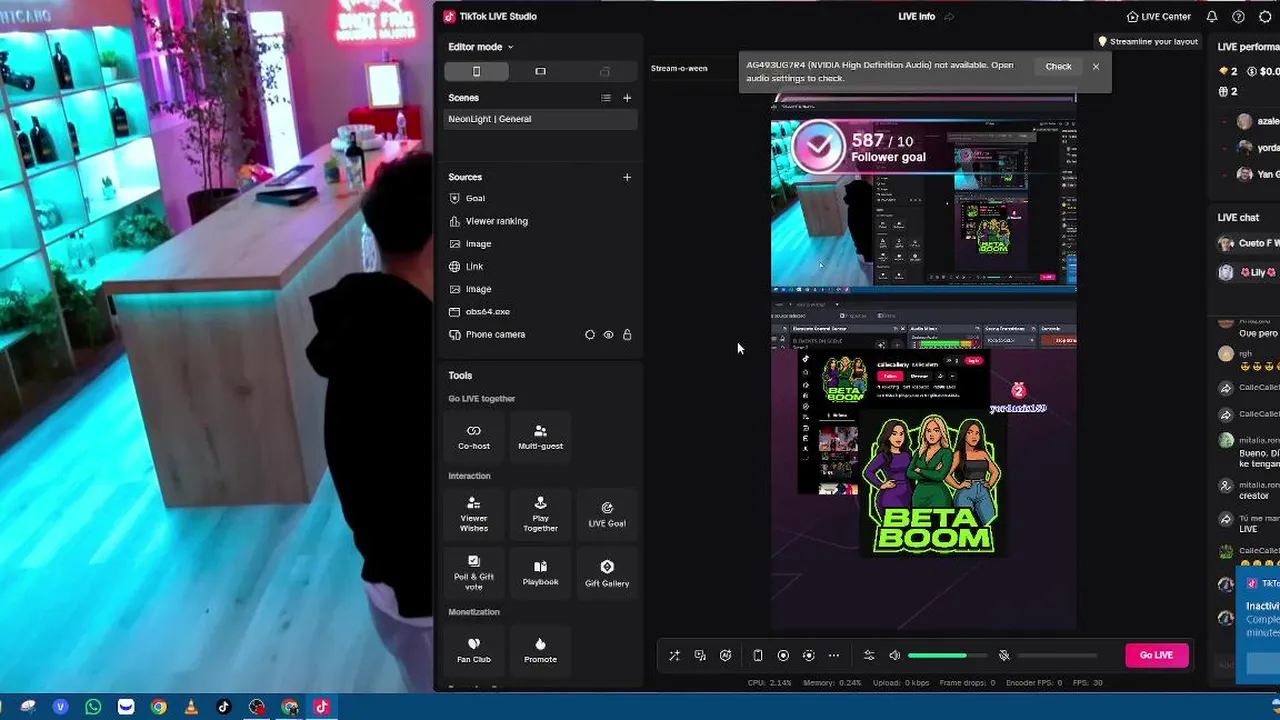Open OBS Studio from taskbar
Screen dimensions: 1280x720
click(257, 707)
